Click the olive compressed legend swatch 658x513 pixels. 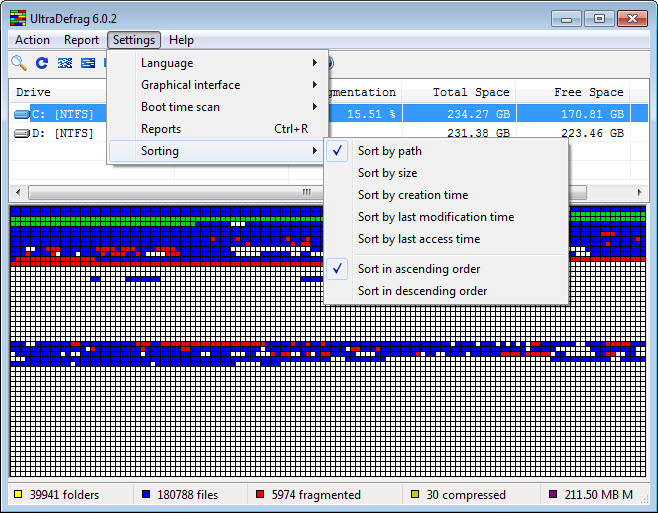coord(415,494)
